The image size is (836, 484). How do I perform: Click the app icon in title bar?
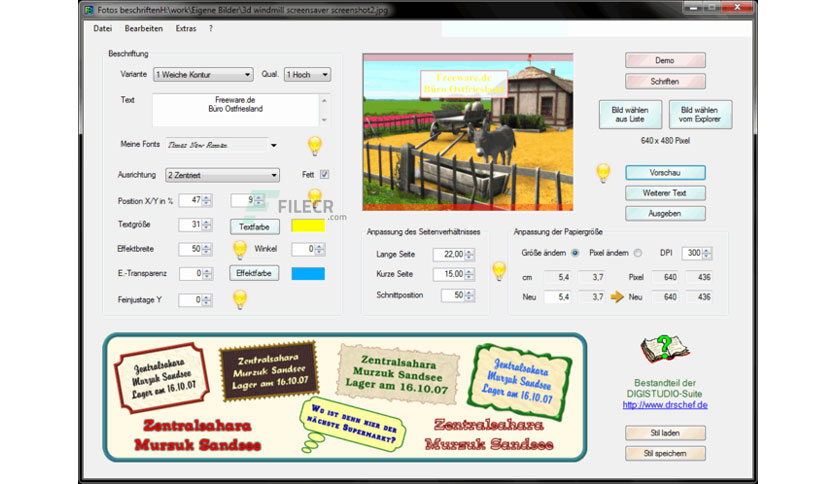click(x=89, y=10)
